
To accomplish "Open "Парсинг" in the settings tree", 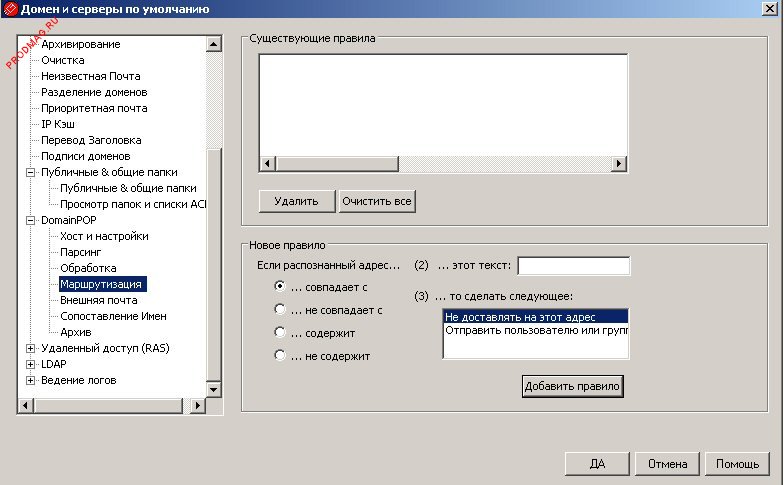I will [80, 252].
